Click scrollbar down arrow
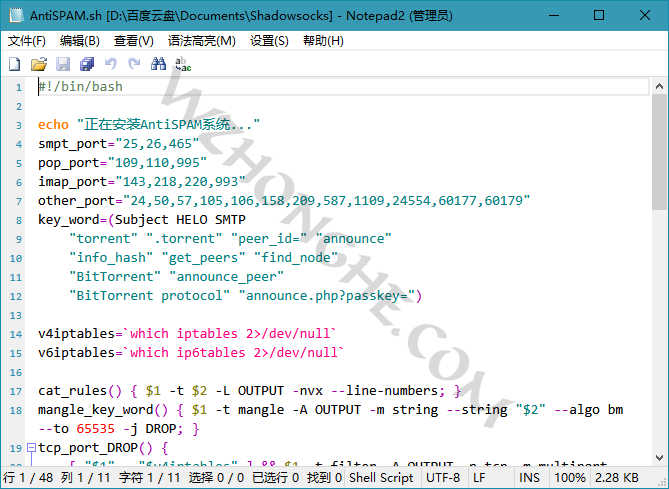Viewport: 669px width, 489px height. point(659,458)
